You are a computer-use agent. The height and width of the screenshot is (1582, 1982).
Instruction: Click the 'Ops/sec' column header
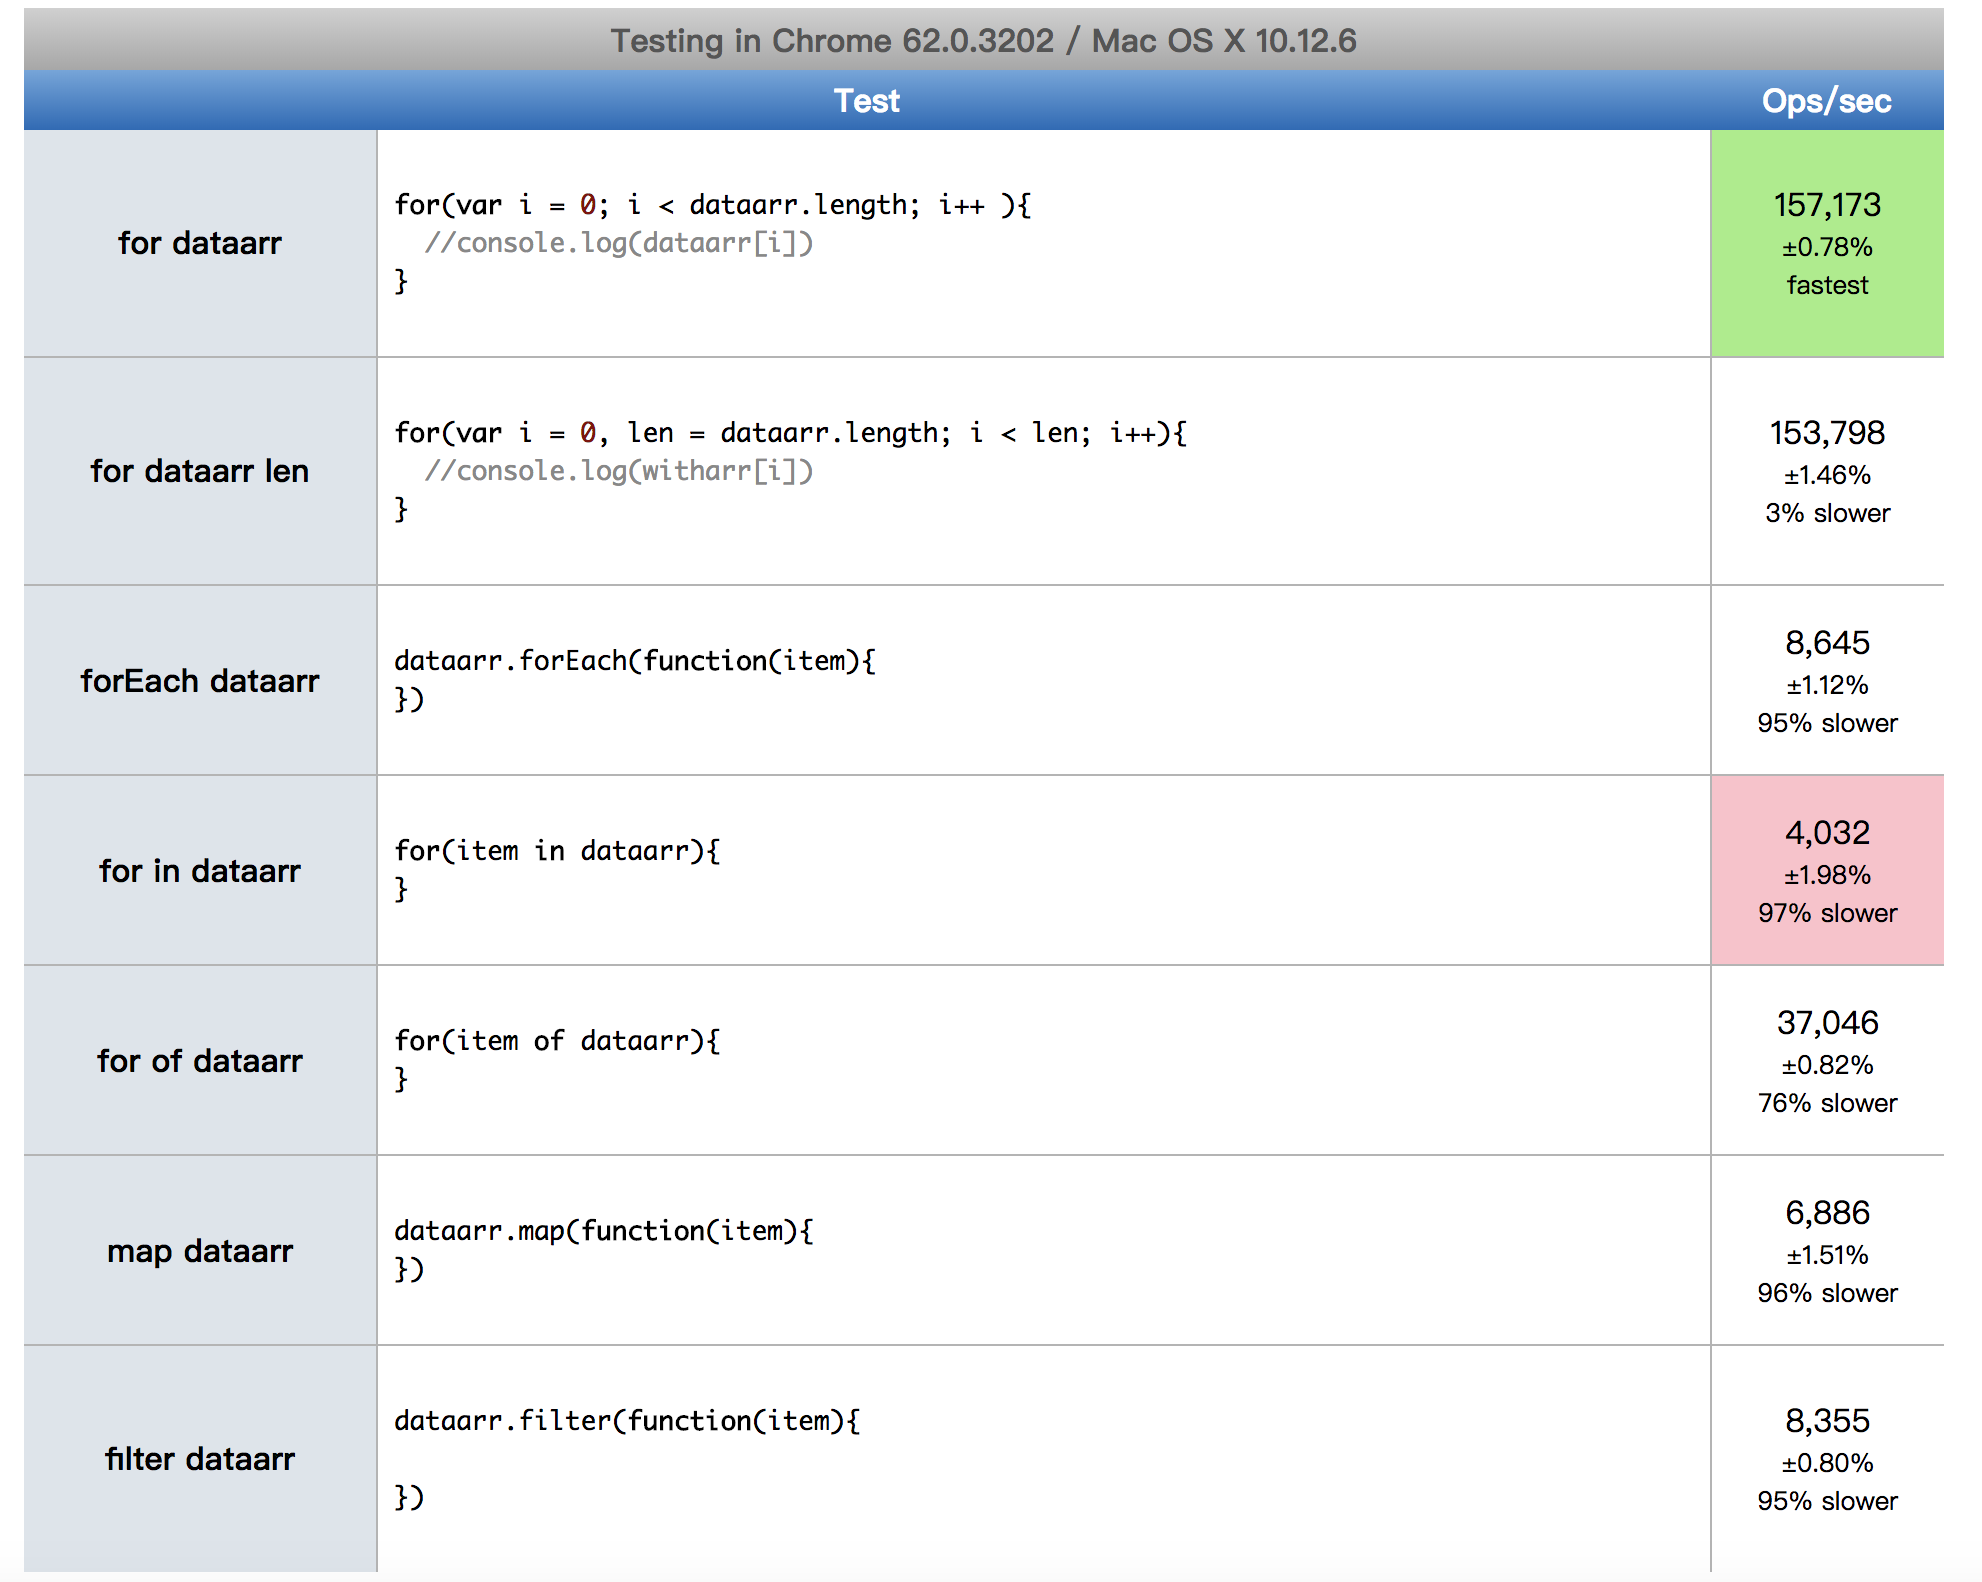(1826, 101)
